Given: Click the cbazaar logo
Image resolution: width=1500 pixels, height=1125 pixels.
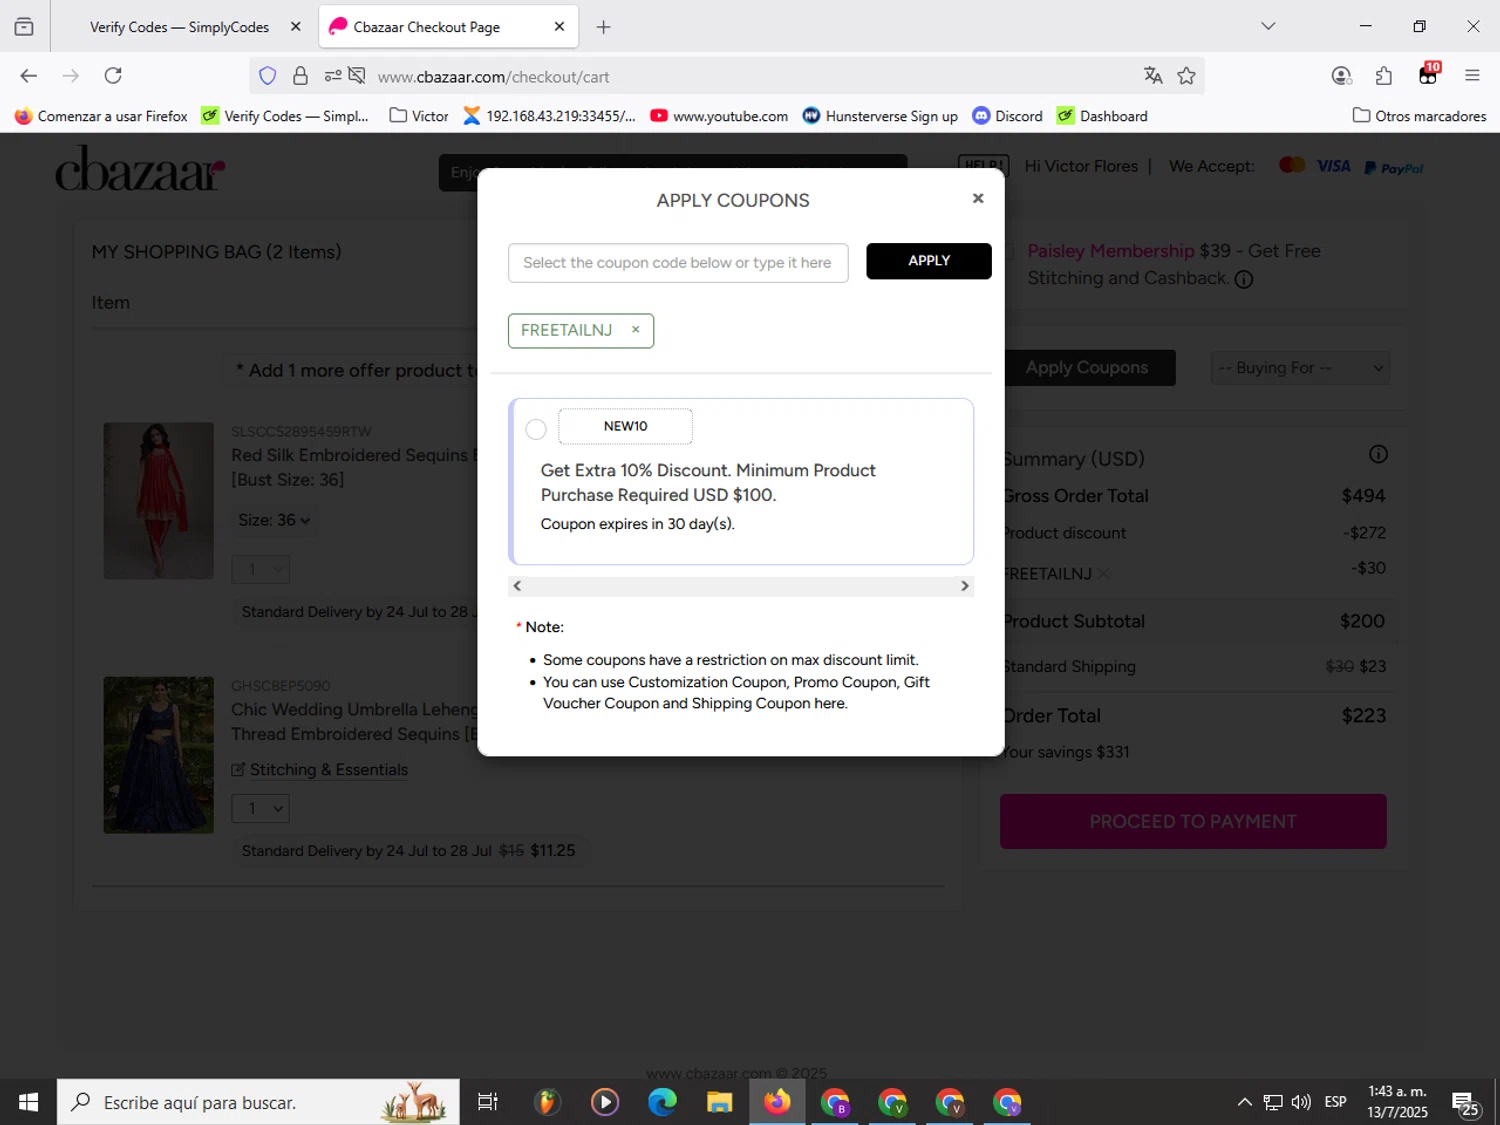Looking at the screenshot, I should [140, 168].
